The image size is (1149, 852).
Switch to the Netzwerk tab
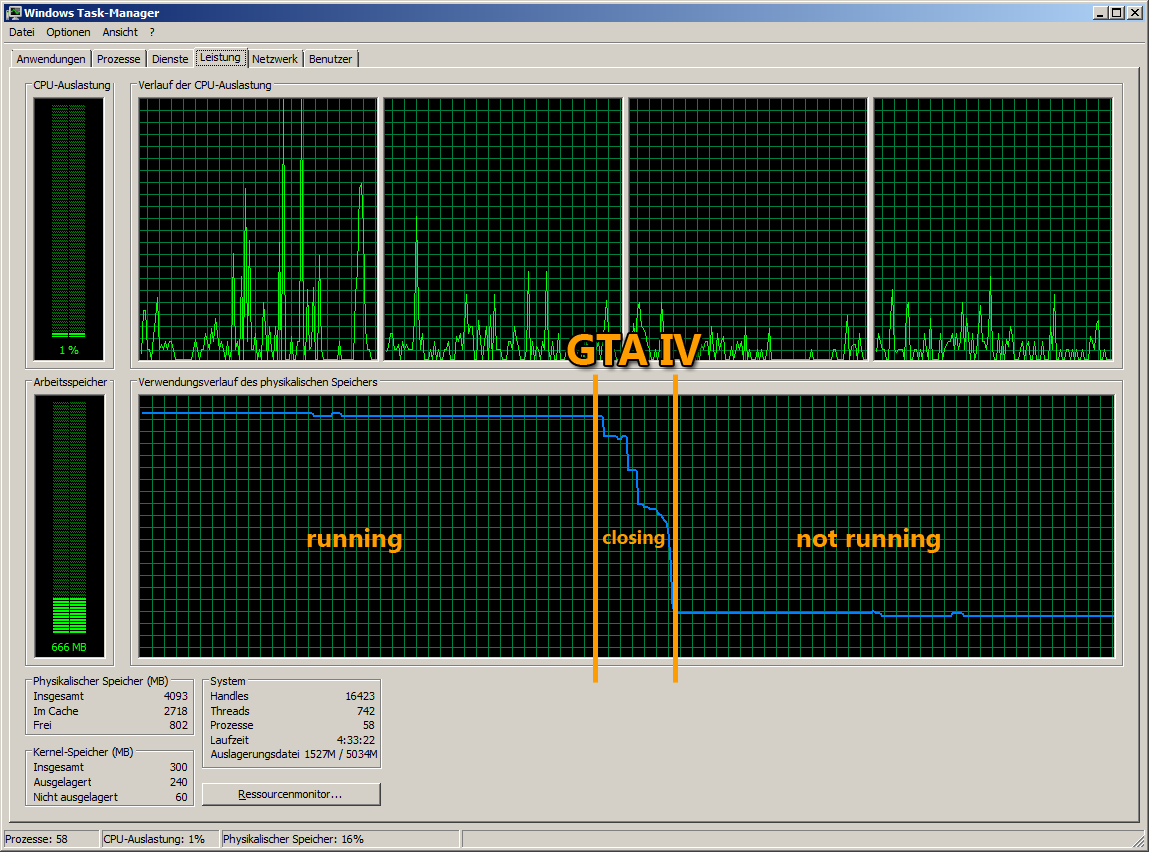click(275, 59)
